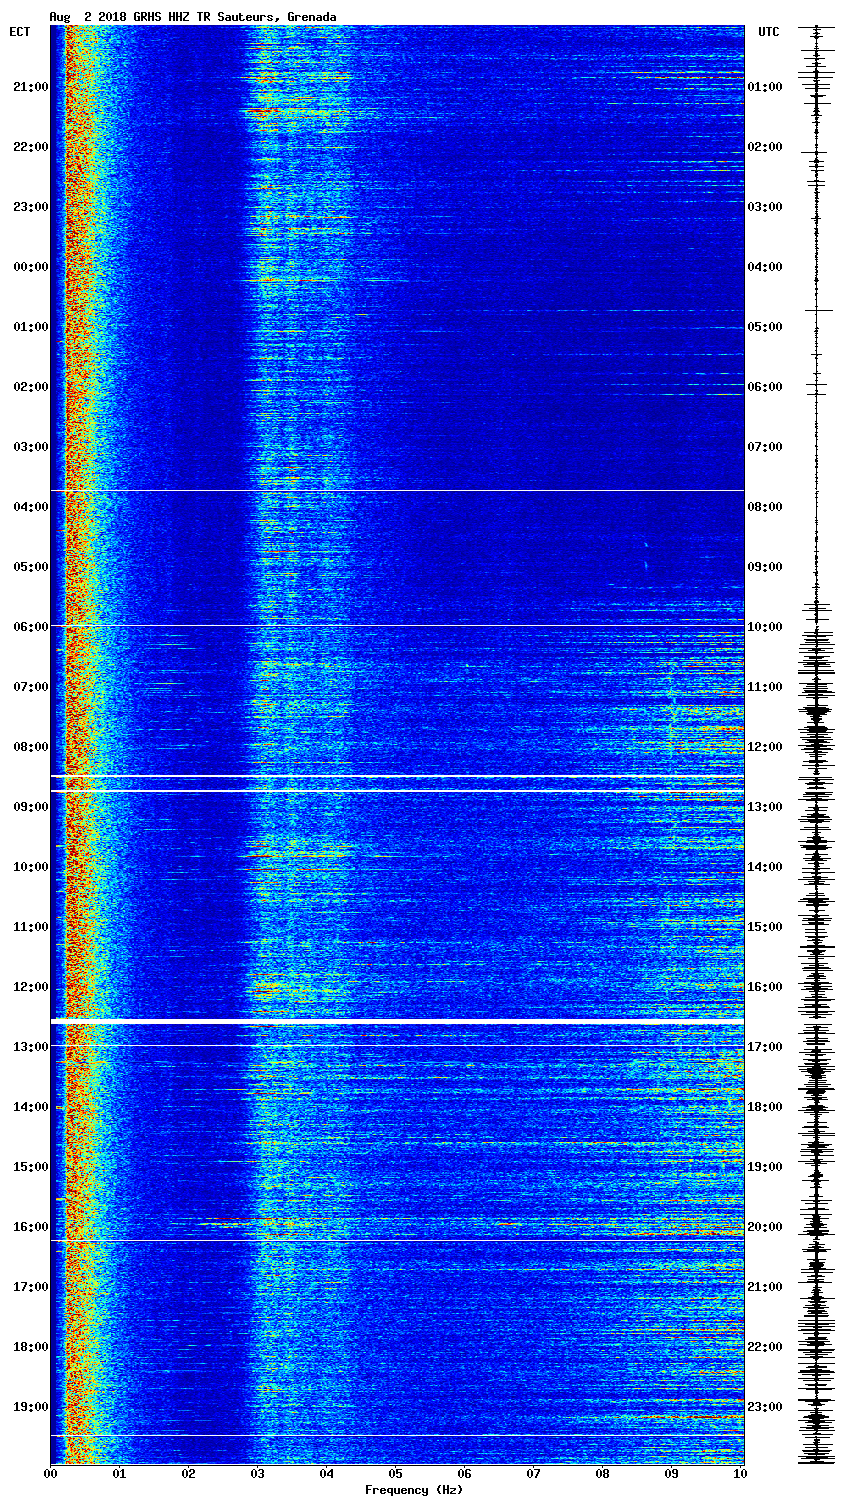
Task: Click the 13:00 ECT time label
Action: point(30,1047)
